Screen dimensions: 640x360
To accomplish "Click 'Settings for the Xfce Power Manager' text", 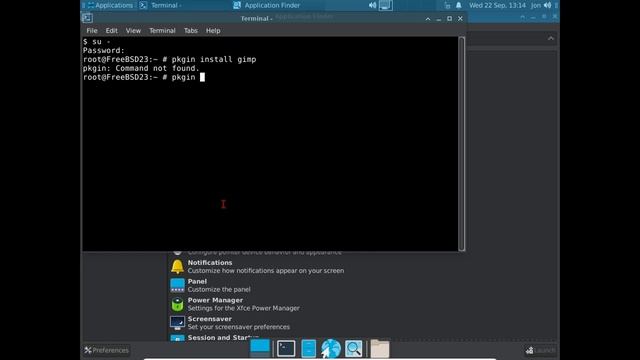I will click(x=244, y=309).
